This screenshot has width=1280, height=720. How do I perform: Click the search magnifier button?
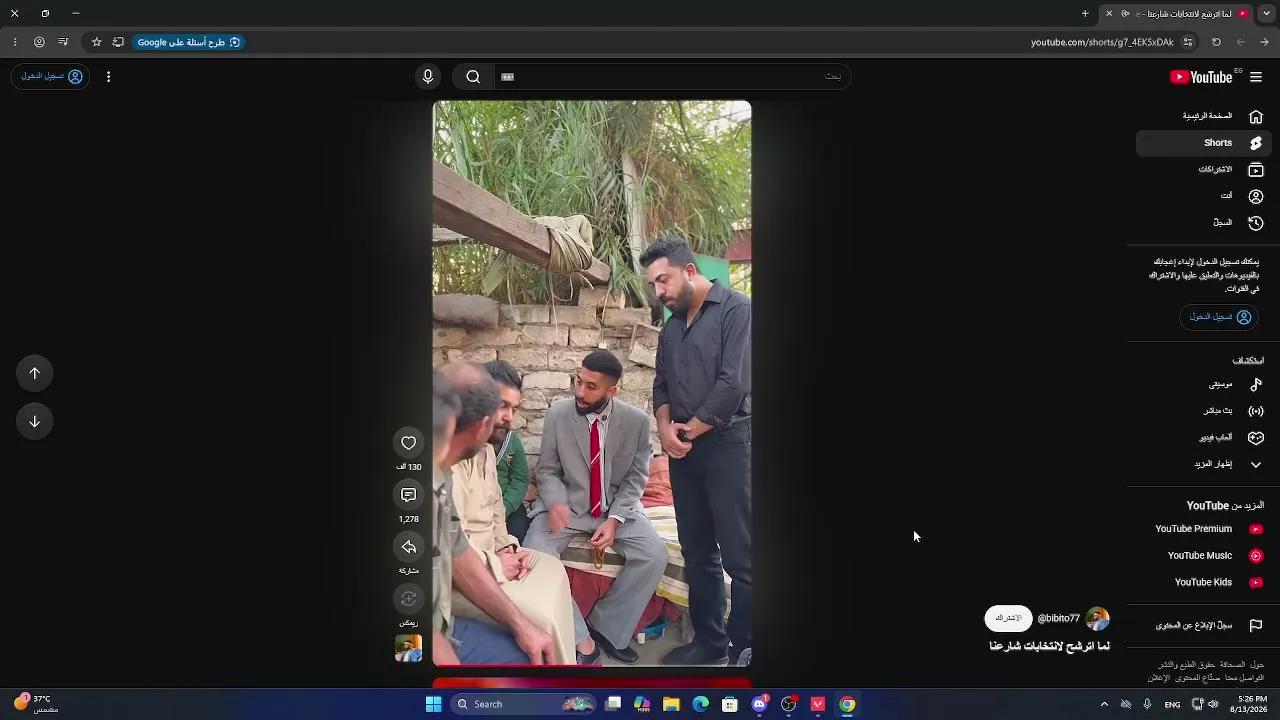[x=473, y=77]
